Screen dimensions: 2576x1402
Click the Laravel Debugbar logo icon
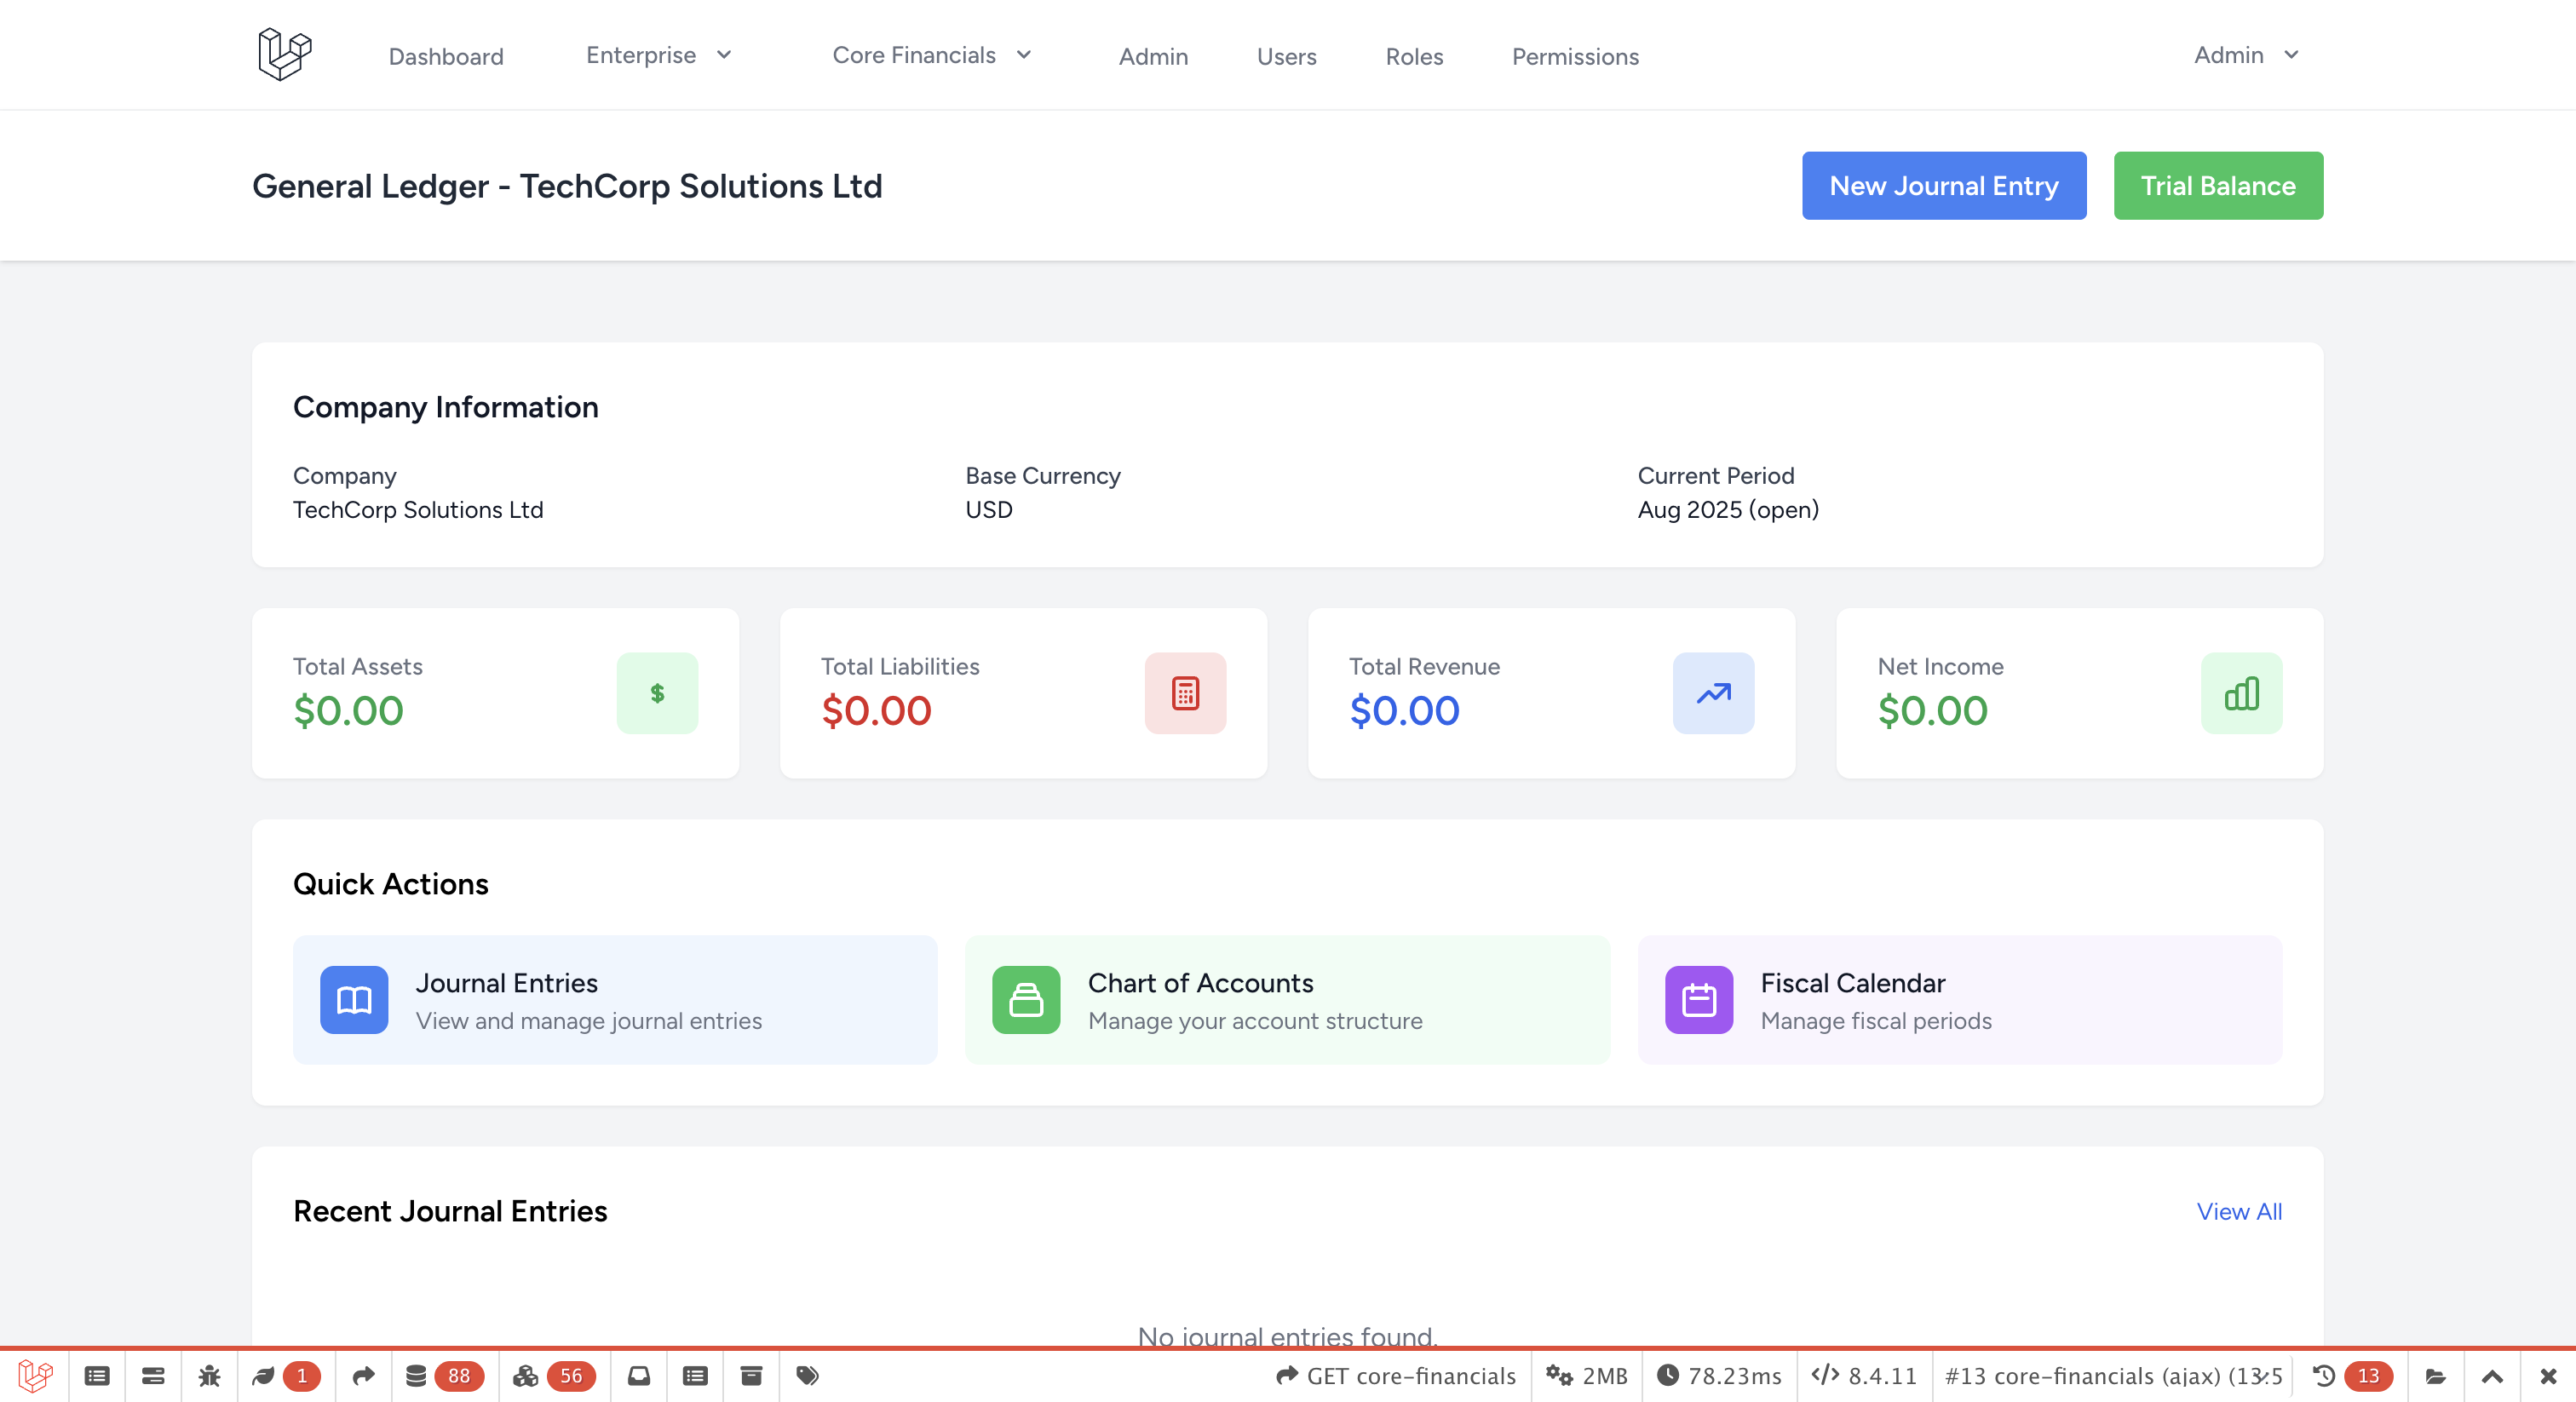click(35, 1376)
